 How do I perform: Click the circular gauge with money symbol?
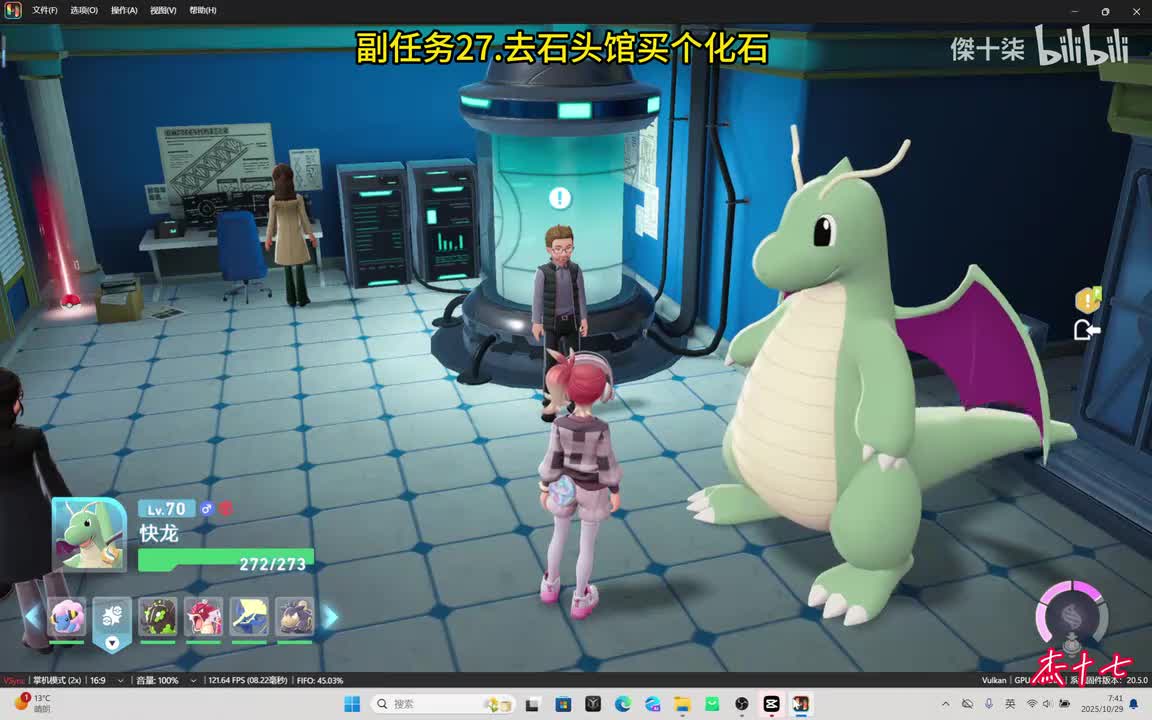coord(1072,616)
